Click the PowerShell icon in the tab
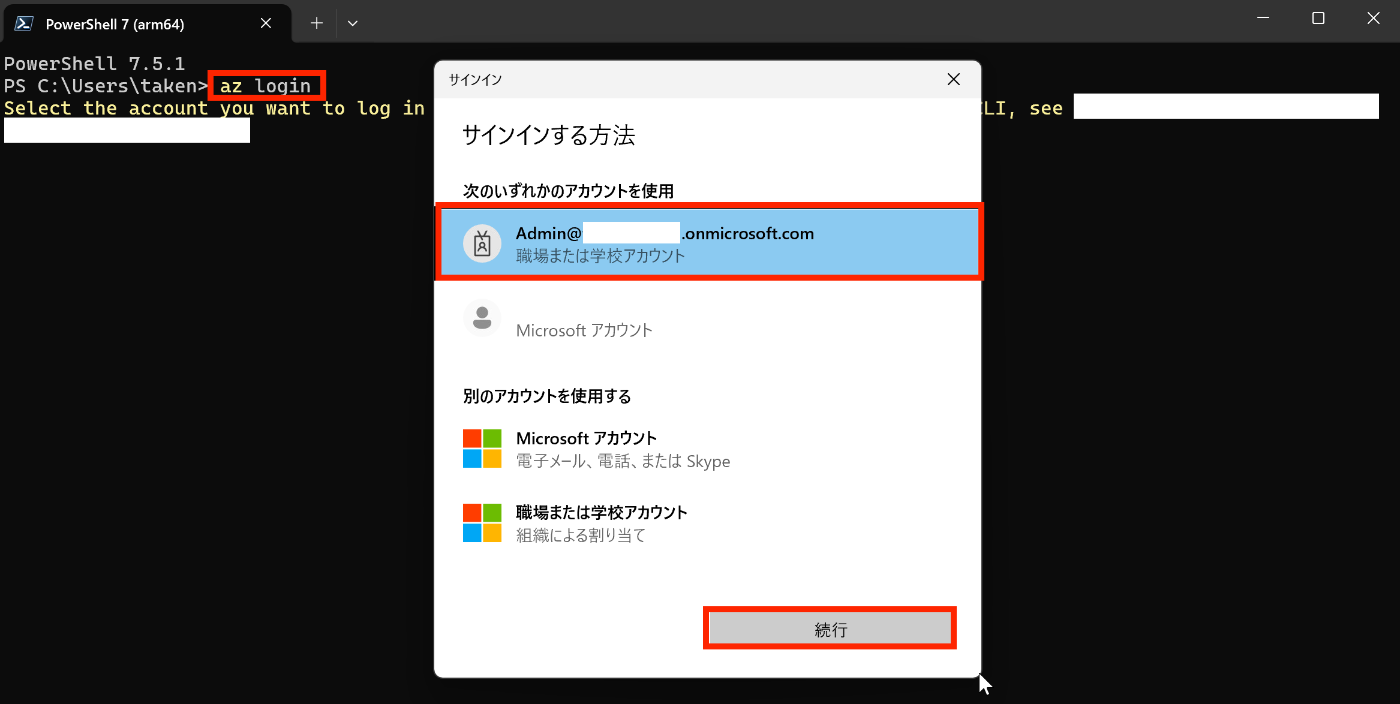The image size is (1400, 704). 24,23
